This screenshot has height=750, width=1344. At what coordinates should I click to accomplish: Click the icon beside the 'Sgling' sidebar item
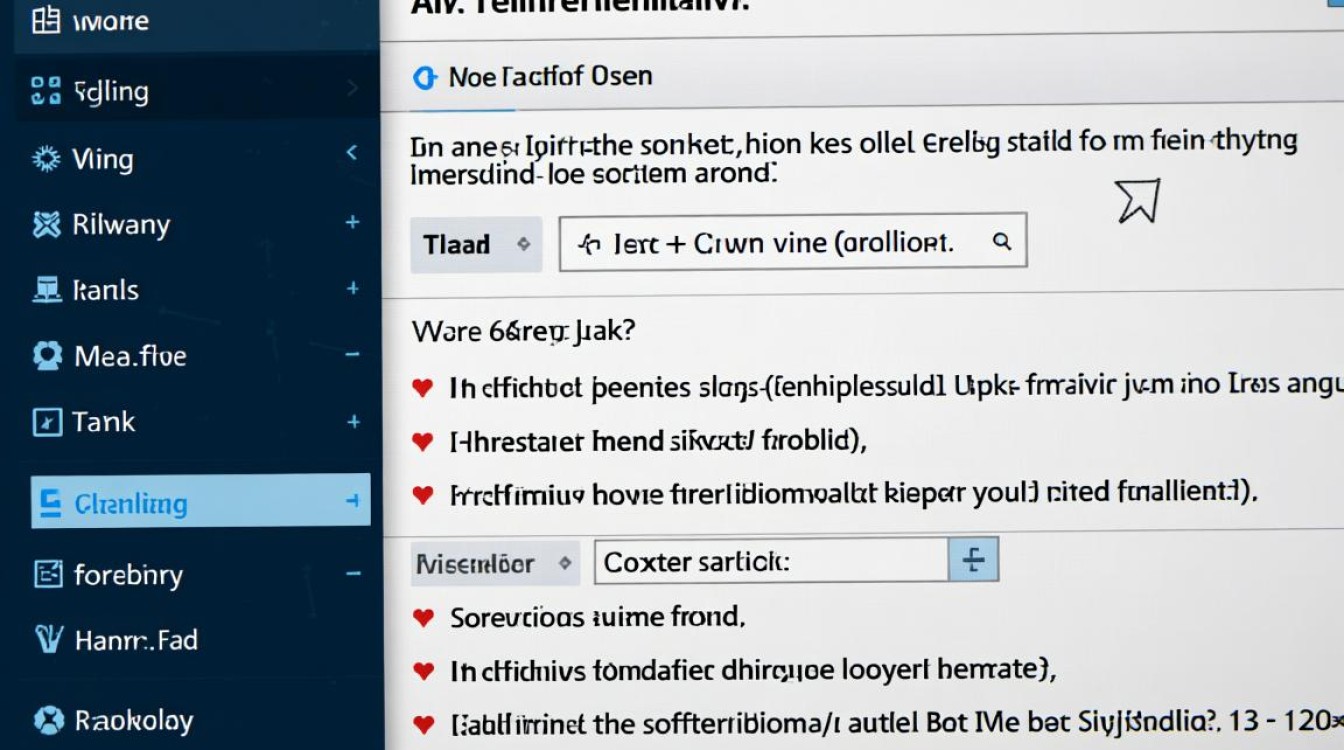(46, 91)
